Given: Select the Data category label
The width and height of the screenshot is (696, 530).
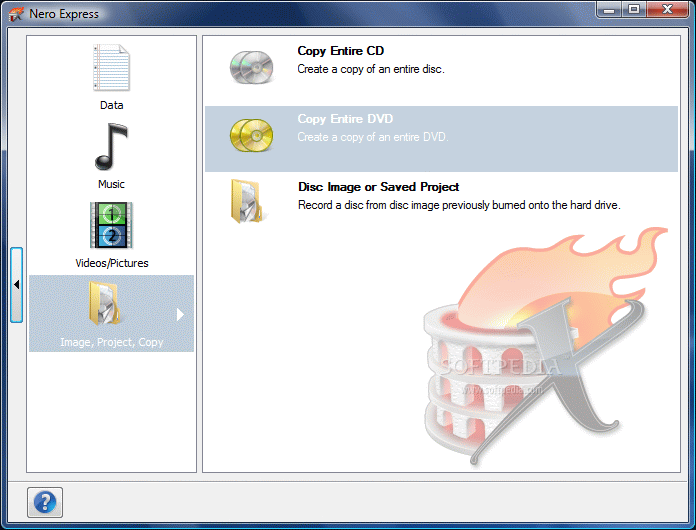Looking at the screenshot, I should 111,105.
